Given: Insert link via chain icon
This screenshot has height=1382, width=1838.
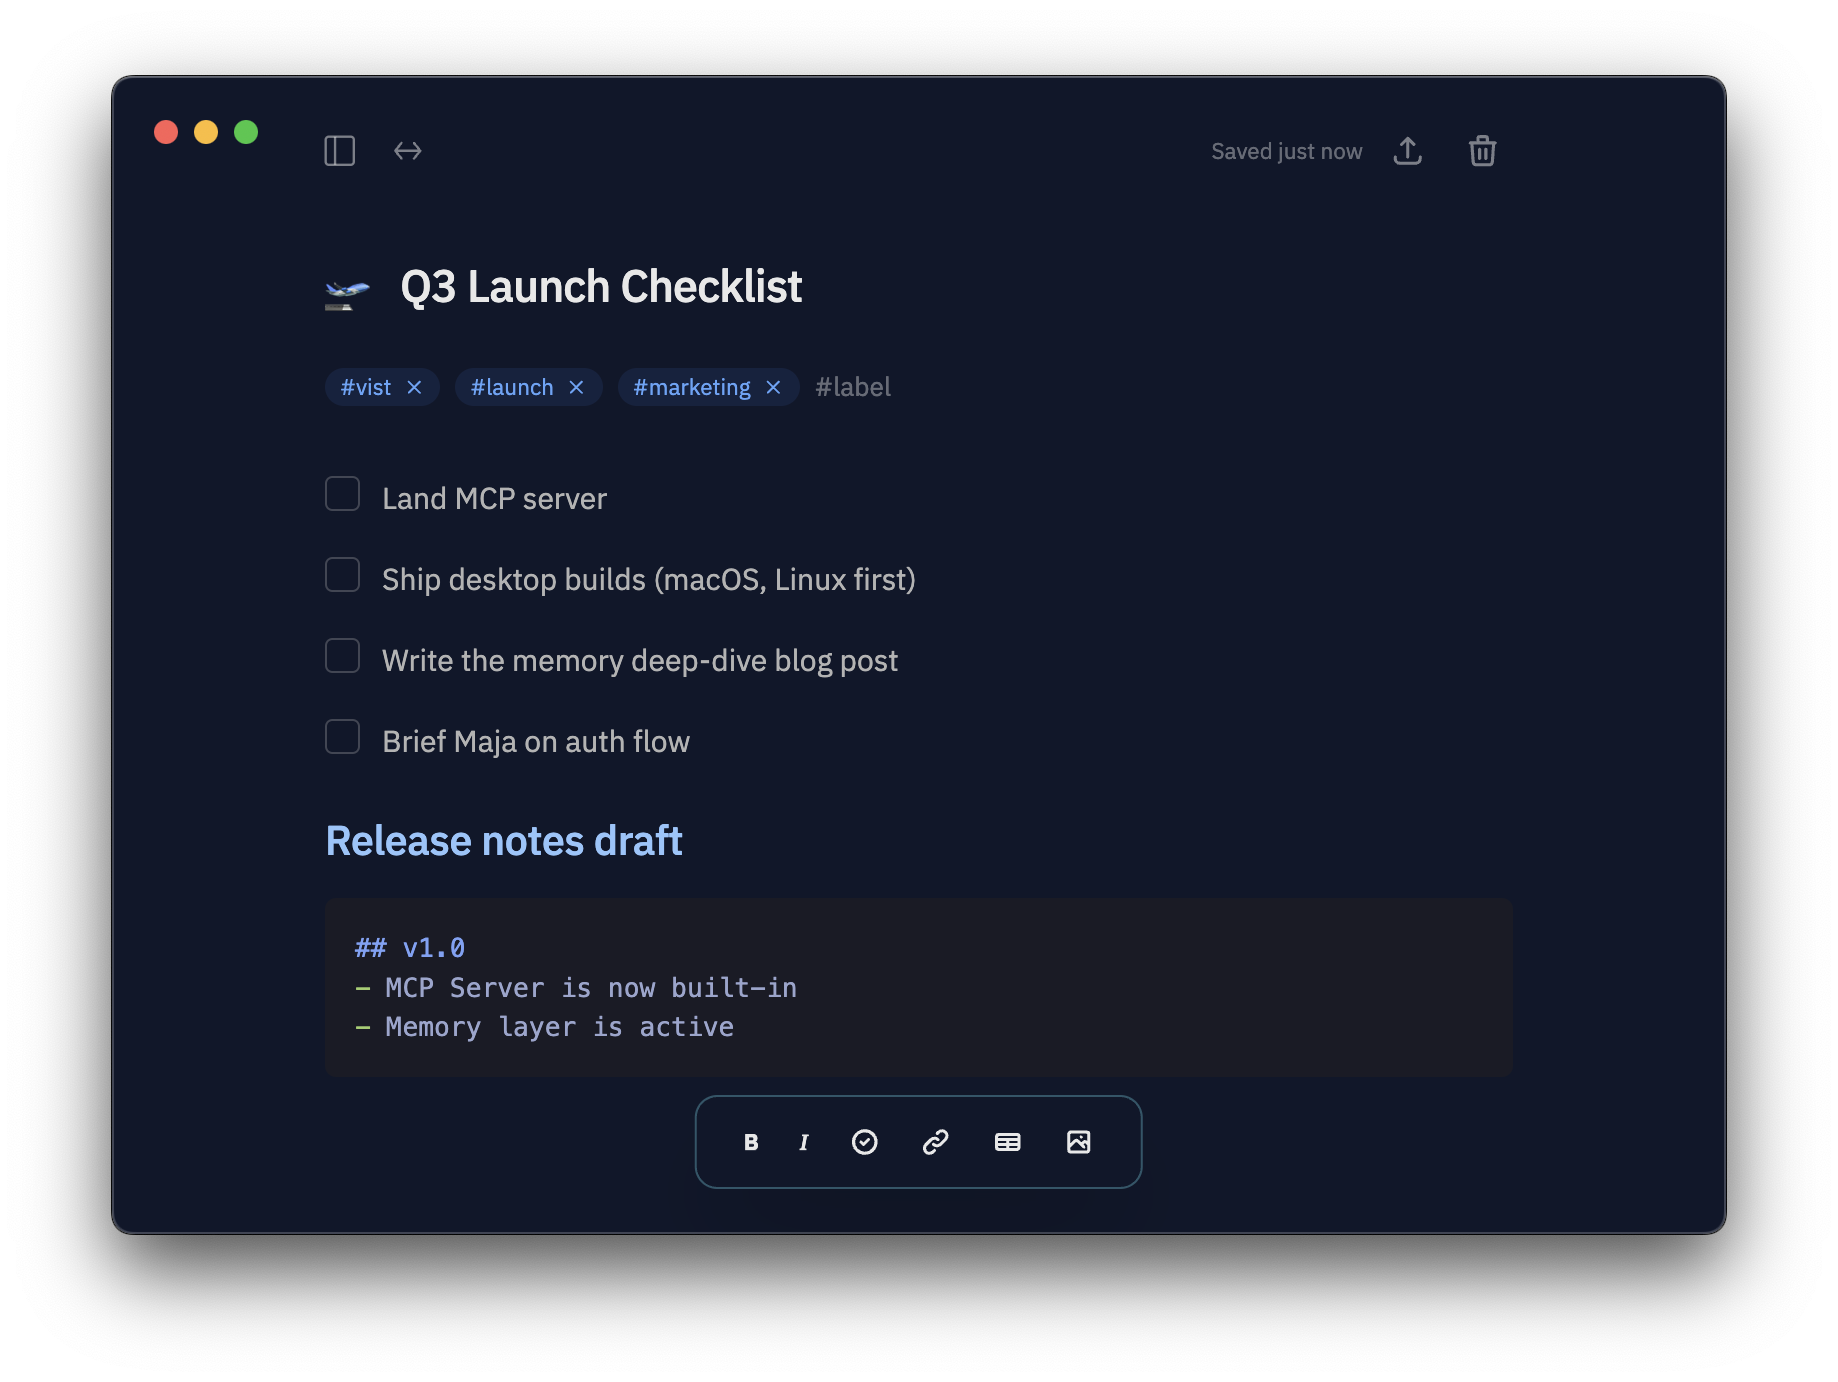Looking at the screenshot, I should pos(936,1142).
